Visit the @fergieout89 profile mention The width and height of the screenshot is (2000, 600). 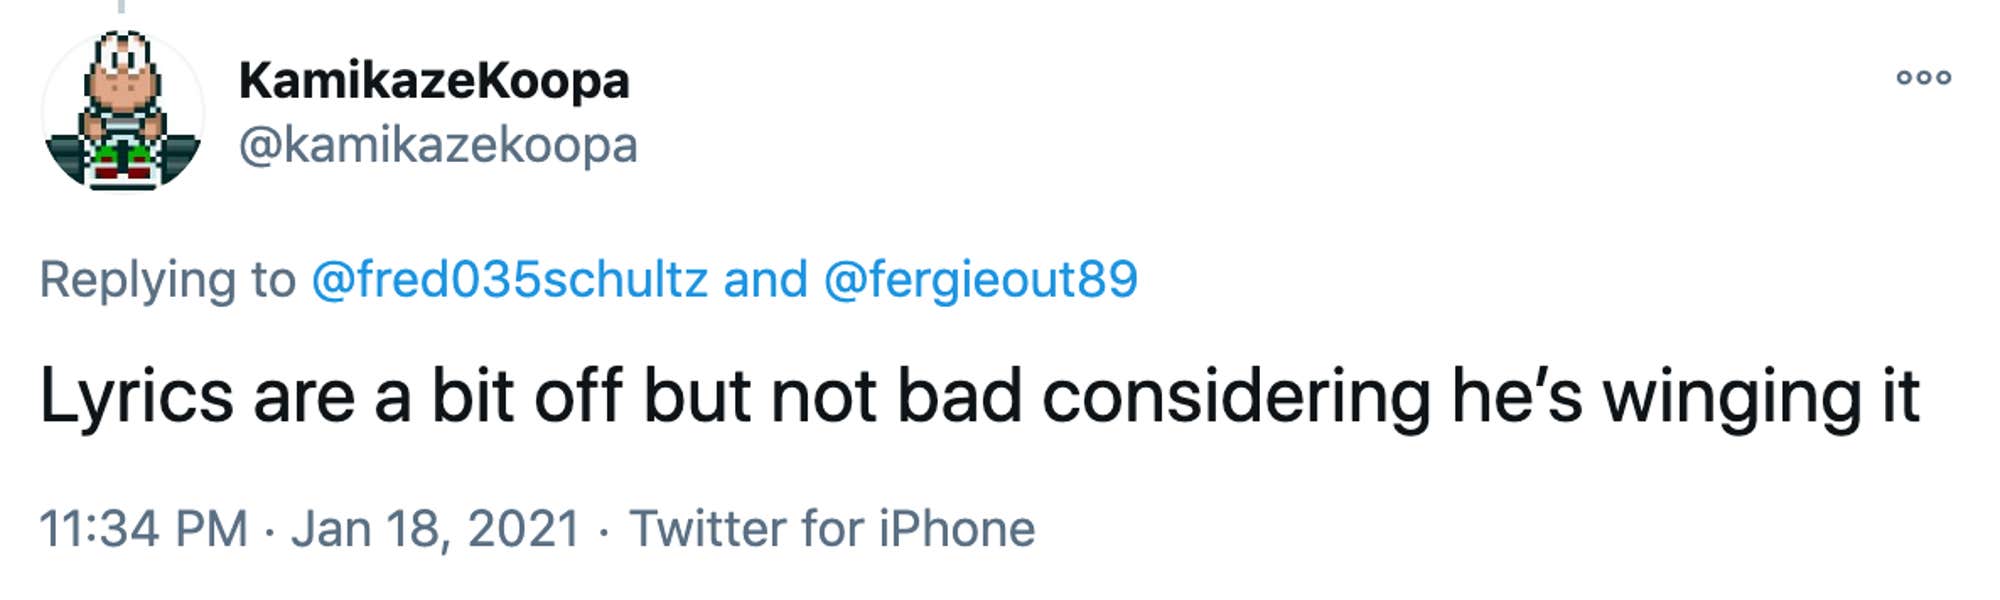(980, 279)
